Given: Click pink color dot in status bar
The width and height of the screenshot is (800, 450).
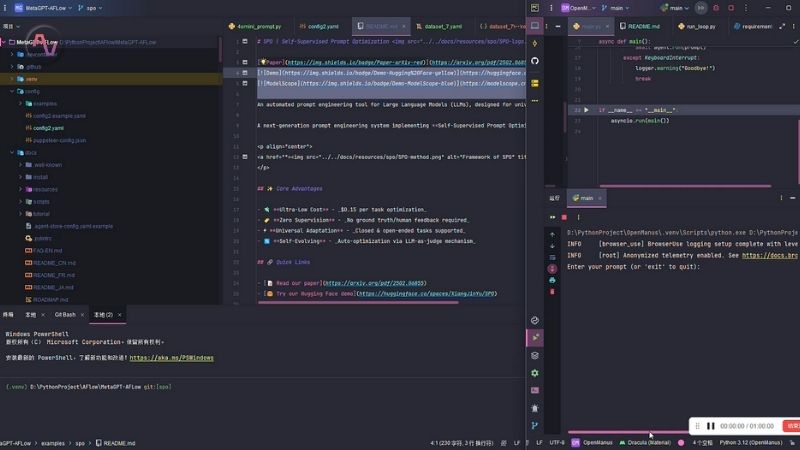Looking at the screenshot, I should (x=681, y=443).
